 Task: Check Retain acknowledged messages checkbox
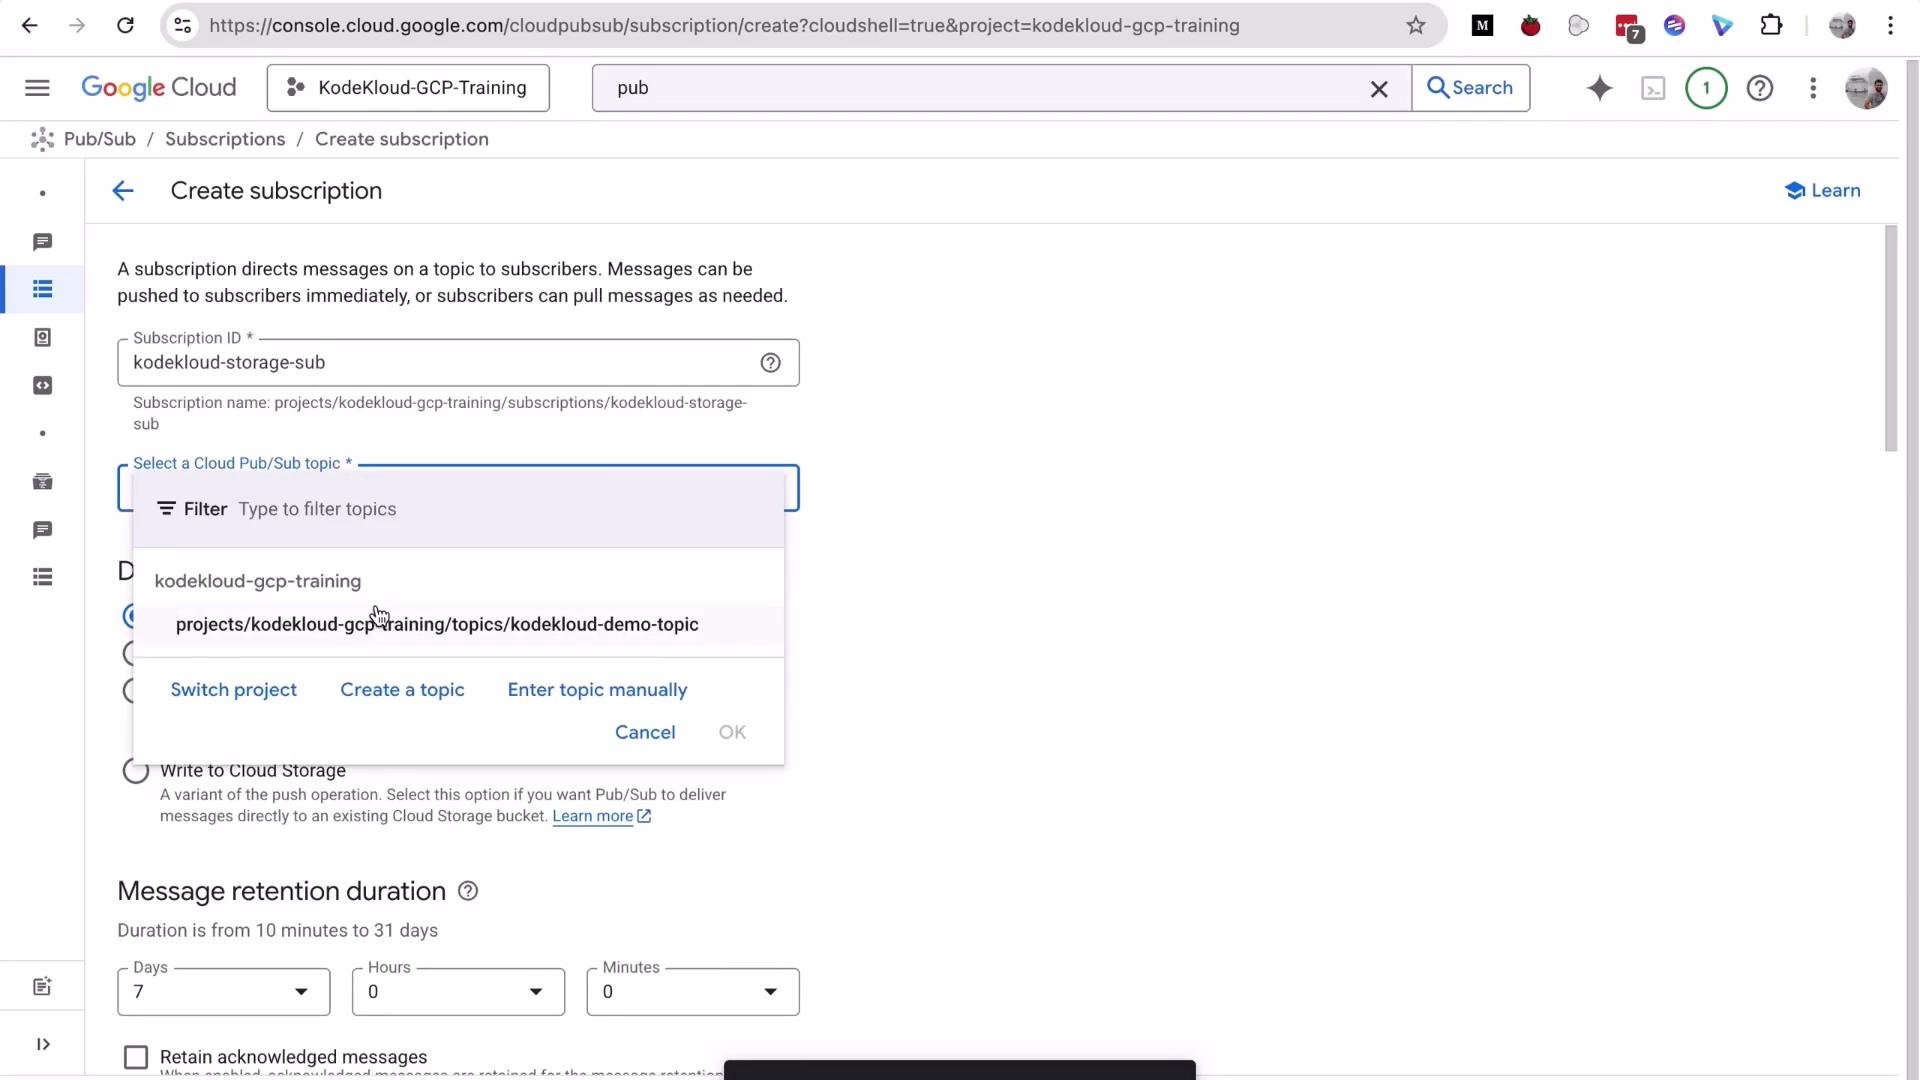(136, 1057)
